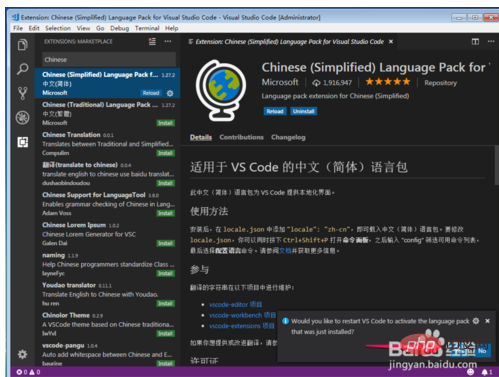This screenshot has width=499, height=377.
Task: Open the vscode-editor project link
Action: (235, 304)
